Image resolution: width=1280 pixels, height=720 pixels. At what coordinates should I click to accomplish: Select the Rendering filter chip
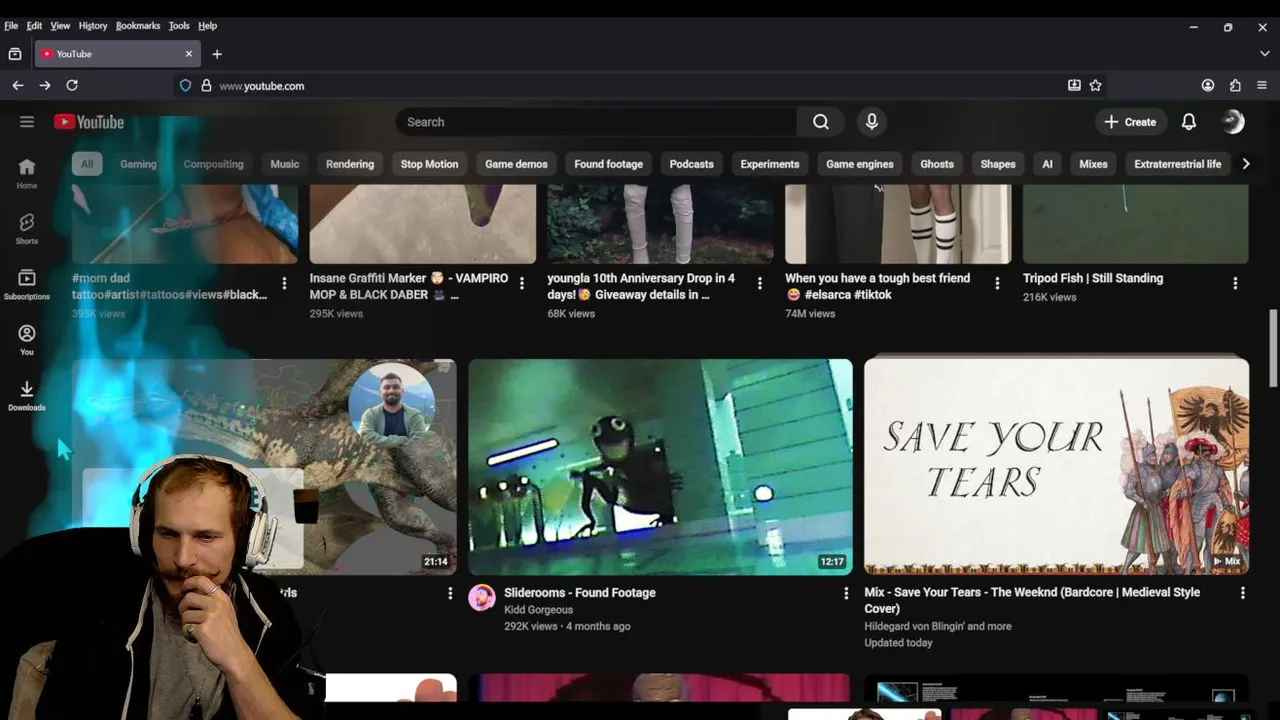pos(350,164)
